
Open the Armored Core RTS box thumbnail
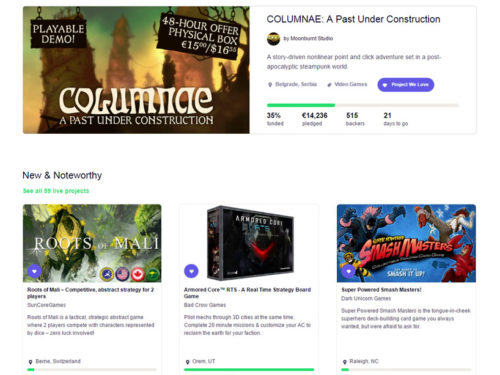[249, 243]
